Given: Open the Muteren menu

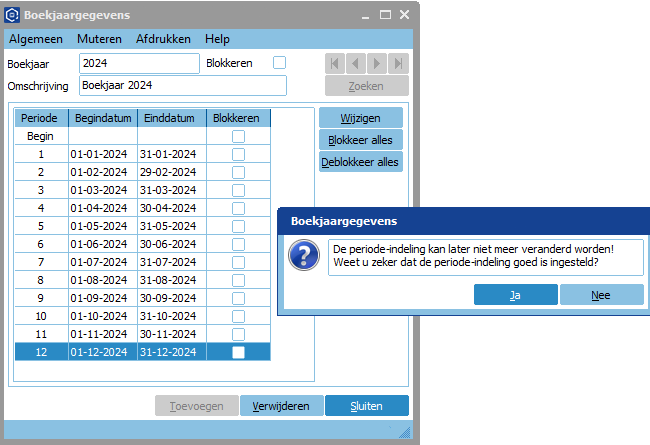Looking at the screenshot, I should 99,39.
